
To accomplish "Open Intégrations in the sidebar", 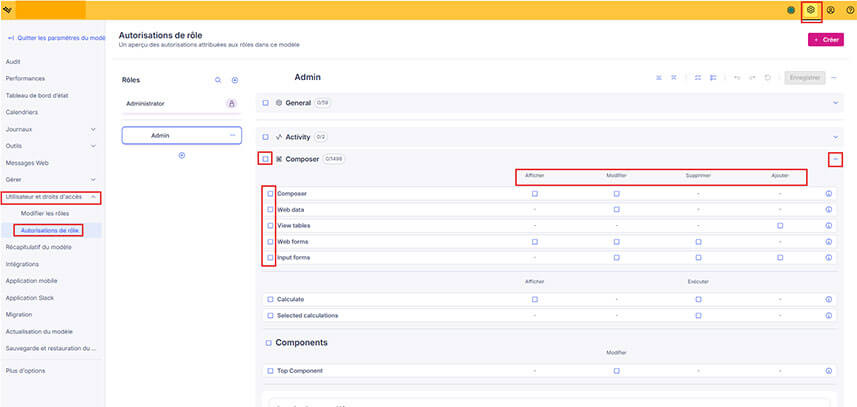I will pos(22,264).
